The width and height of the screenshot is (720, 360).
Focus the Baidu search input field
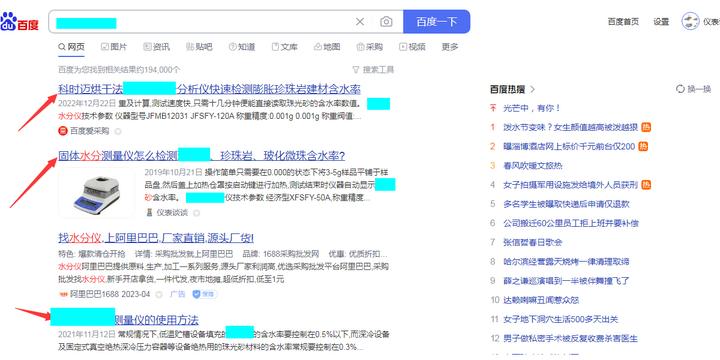202,22
